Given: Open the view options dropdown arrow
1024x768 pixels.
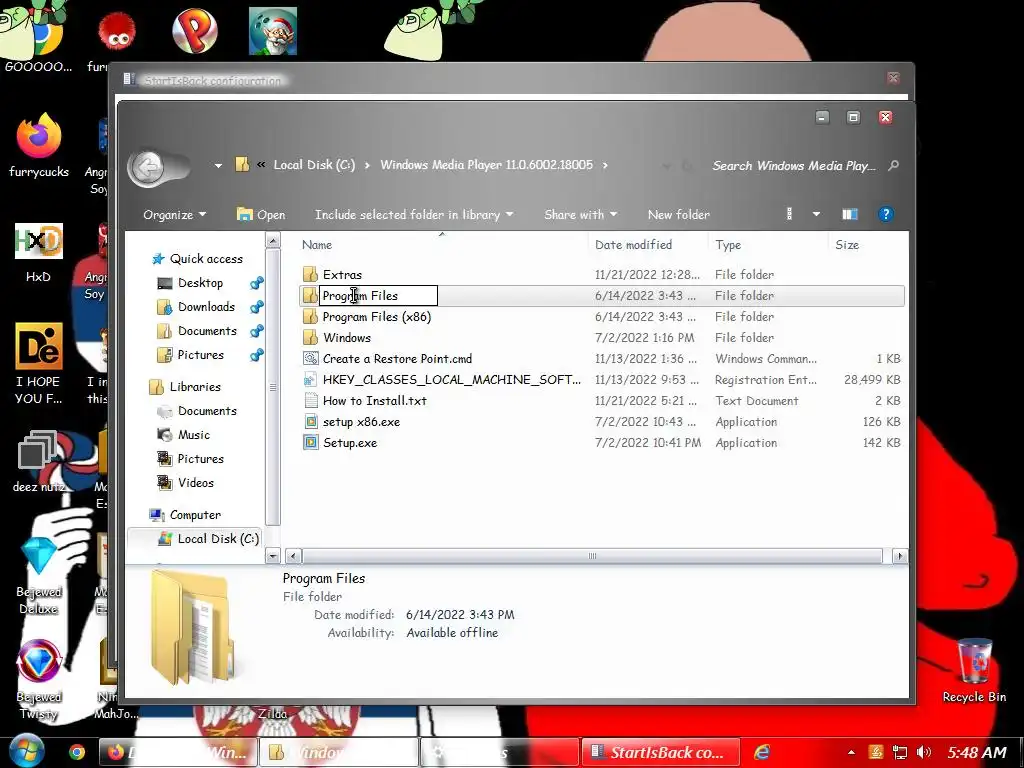Looking at the screenshot, I should (x=816, y=214).
